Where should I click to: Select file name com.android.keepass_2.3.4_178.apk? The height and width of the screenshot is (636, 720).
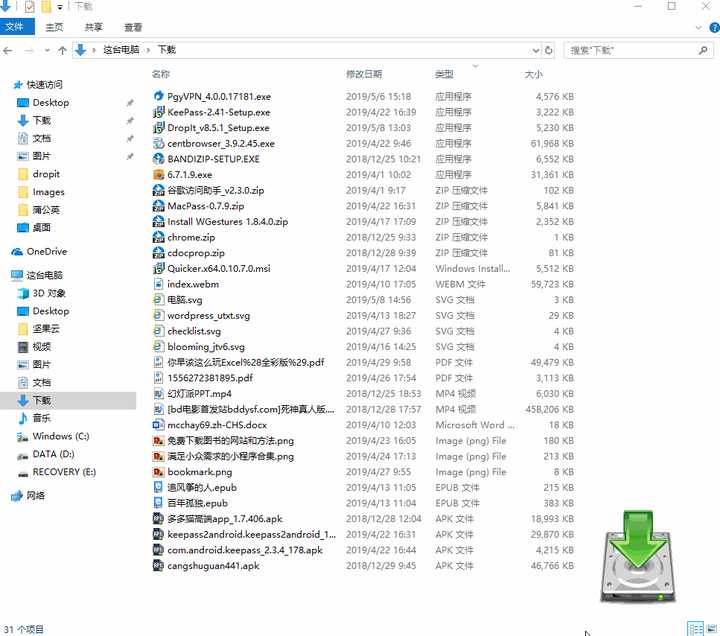[245, 550]
